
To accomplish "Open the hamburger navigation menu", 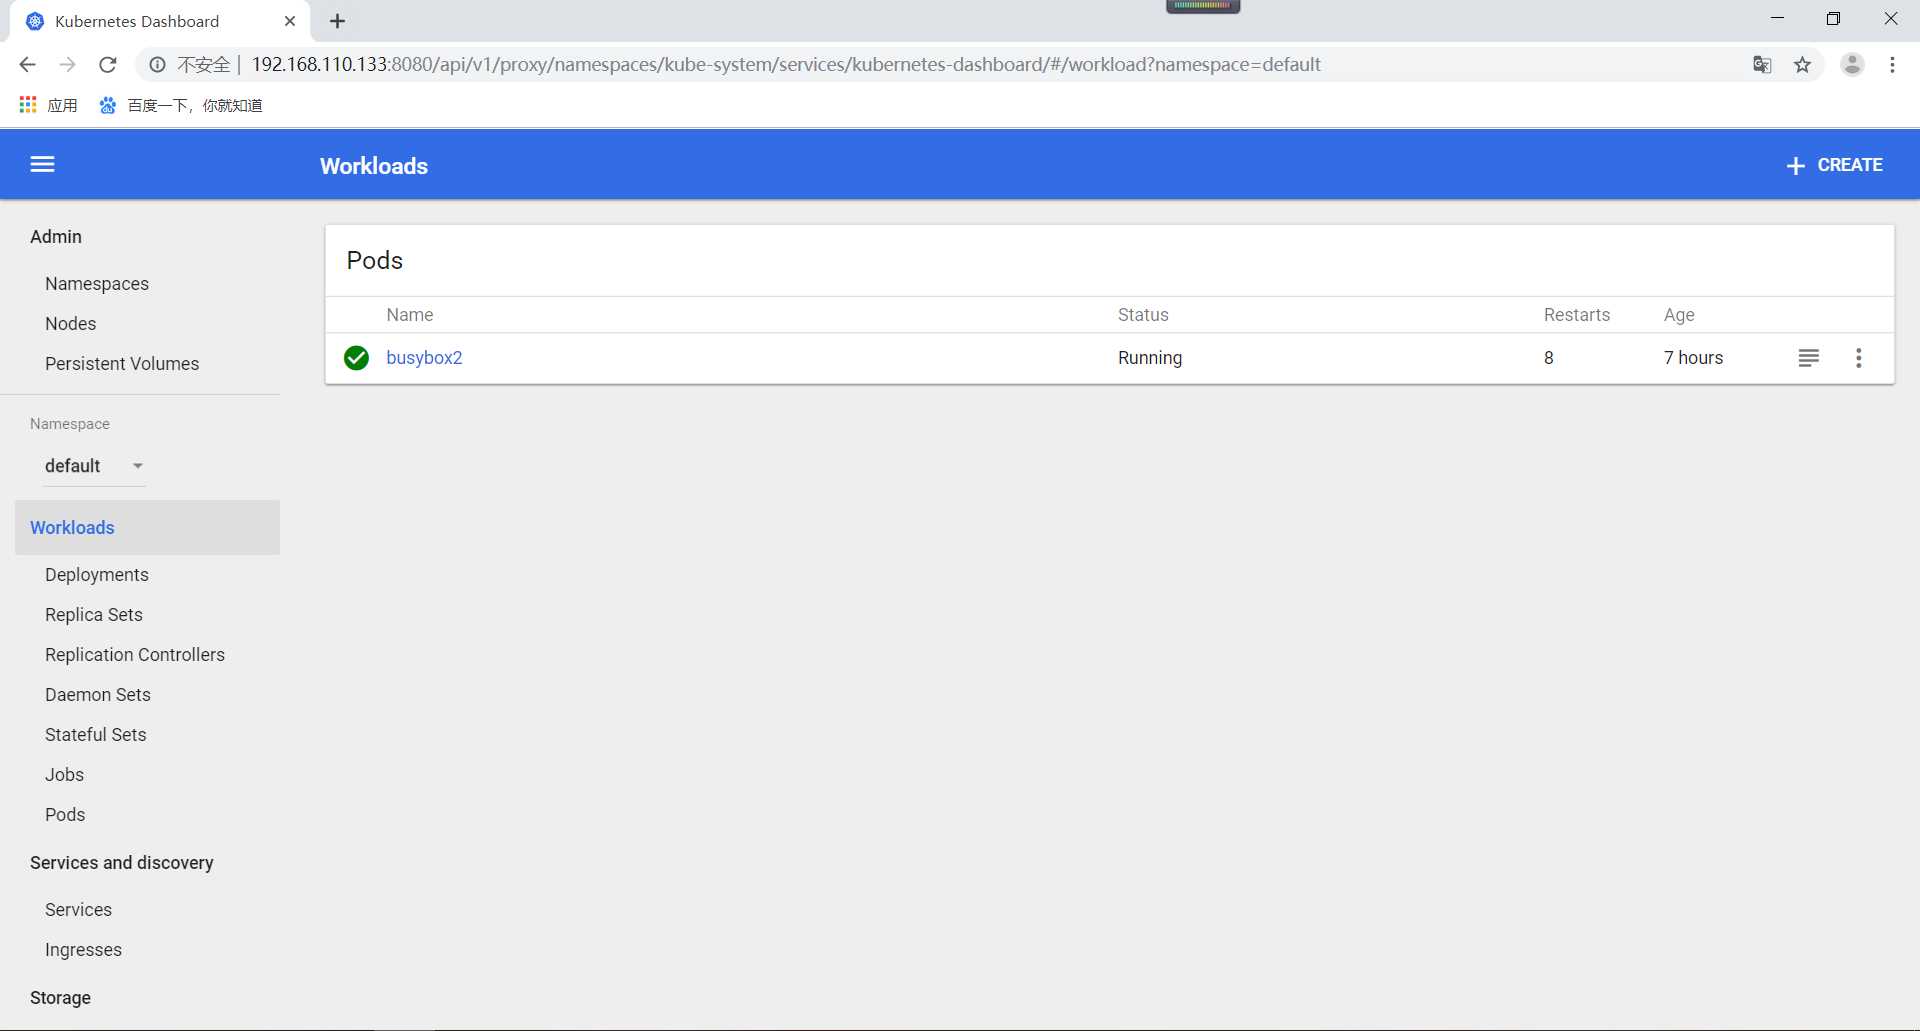I will click(42, 164).
